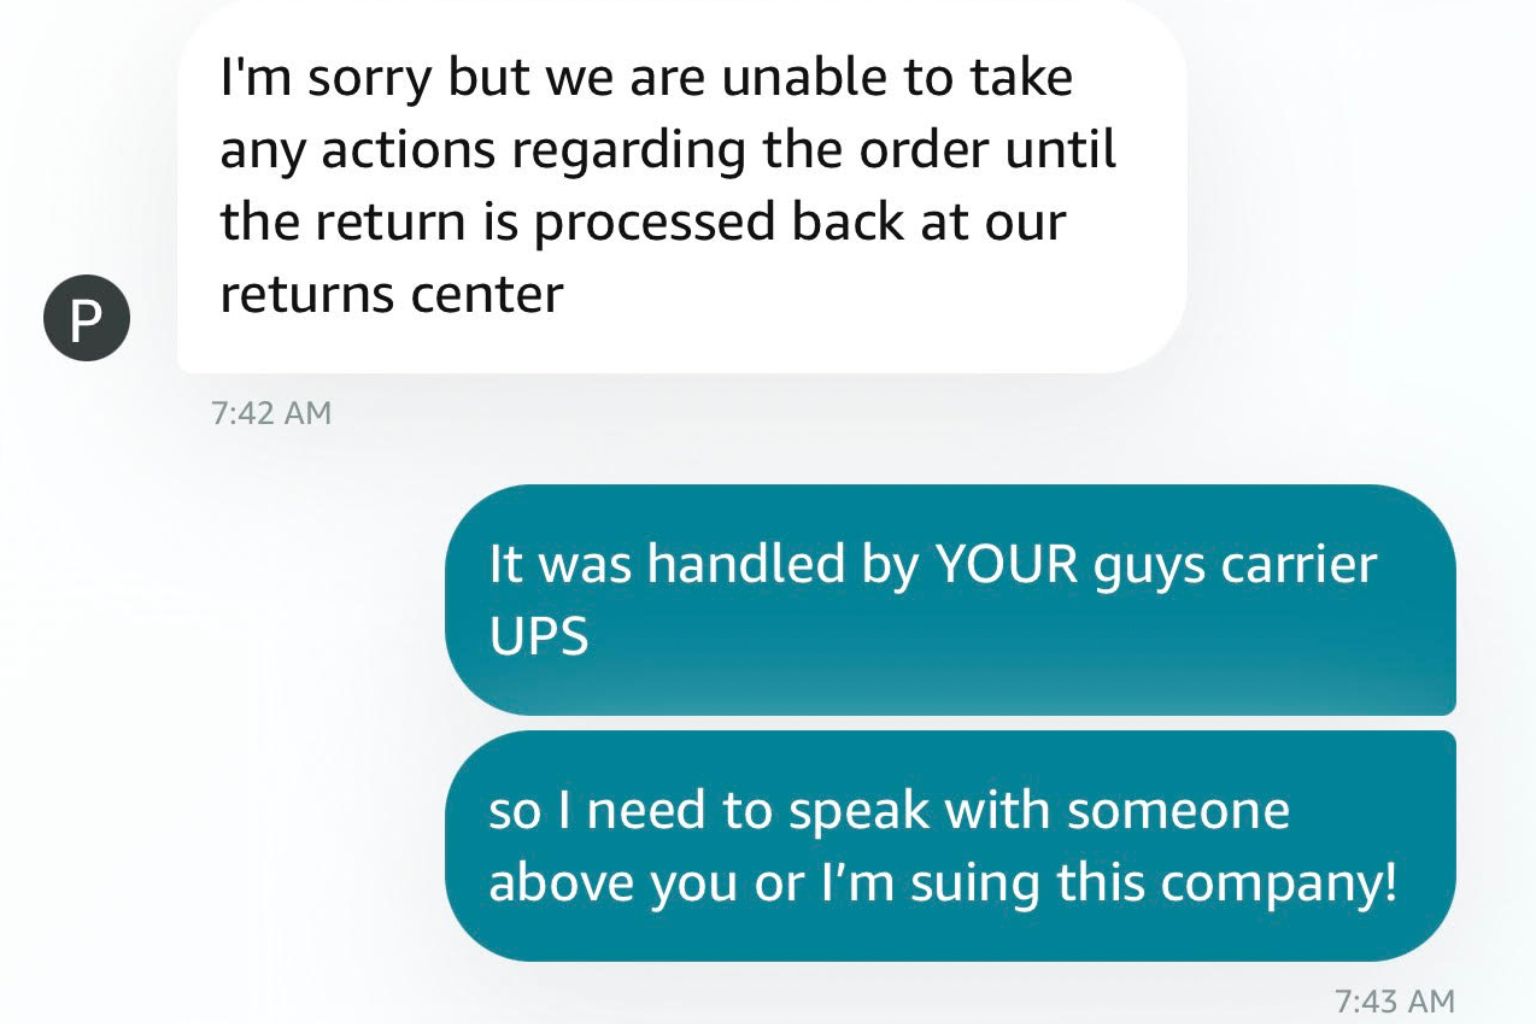Click the agent icon beside the returns message
This screenshot has height=1024, width=1536.
(87, 316)
